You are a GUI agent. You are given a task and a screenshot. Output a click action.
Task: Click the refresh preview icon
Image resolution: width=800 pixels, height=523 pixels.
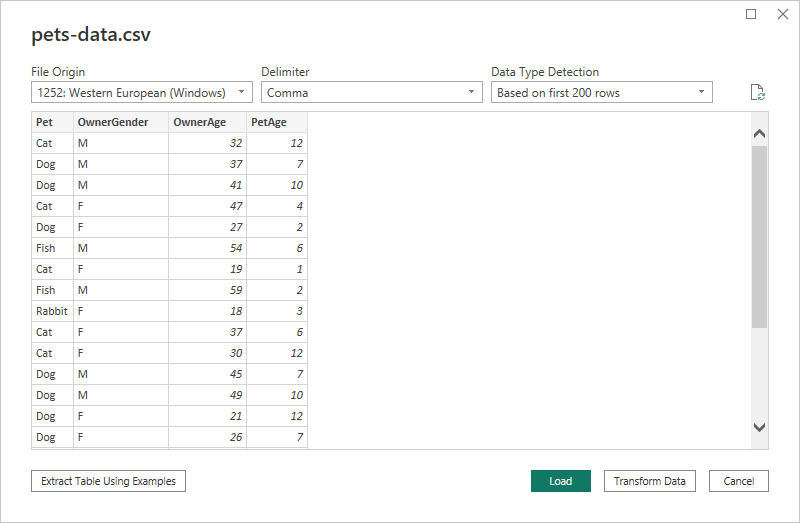pyautogui.click(x=758, y=93)
